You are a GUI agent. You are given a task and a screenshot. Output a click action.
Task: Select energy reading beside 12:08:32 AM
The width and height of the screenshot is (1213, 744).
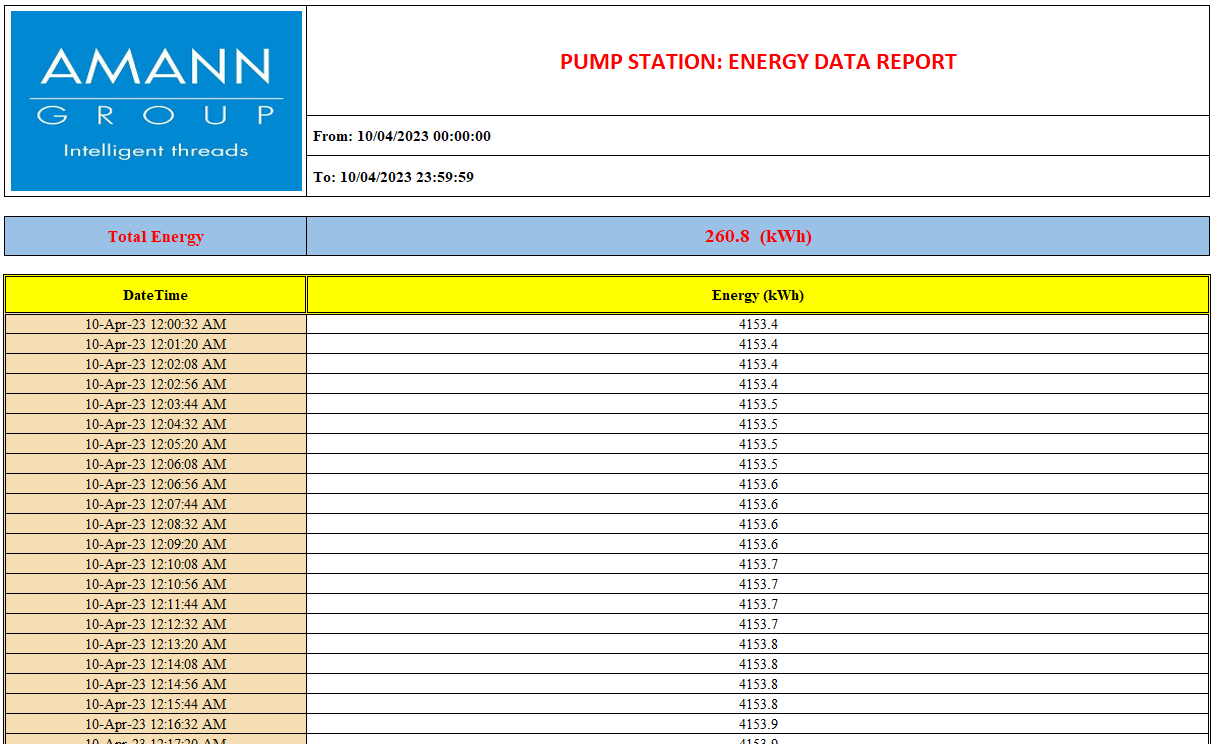point(757,524)
